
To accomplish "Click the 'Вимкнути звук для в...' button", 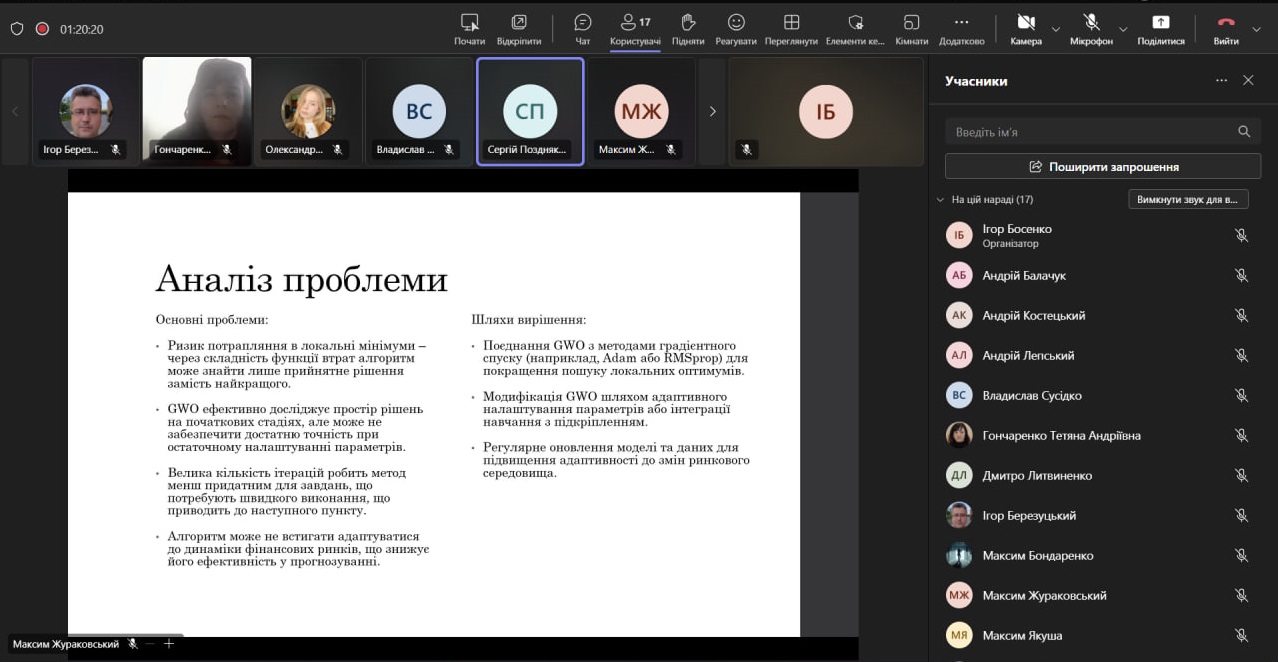I will point(1187,199).
